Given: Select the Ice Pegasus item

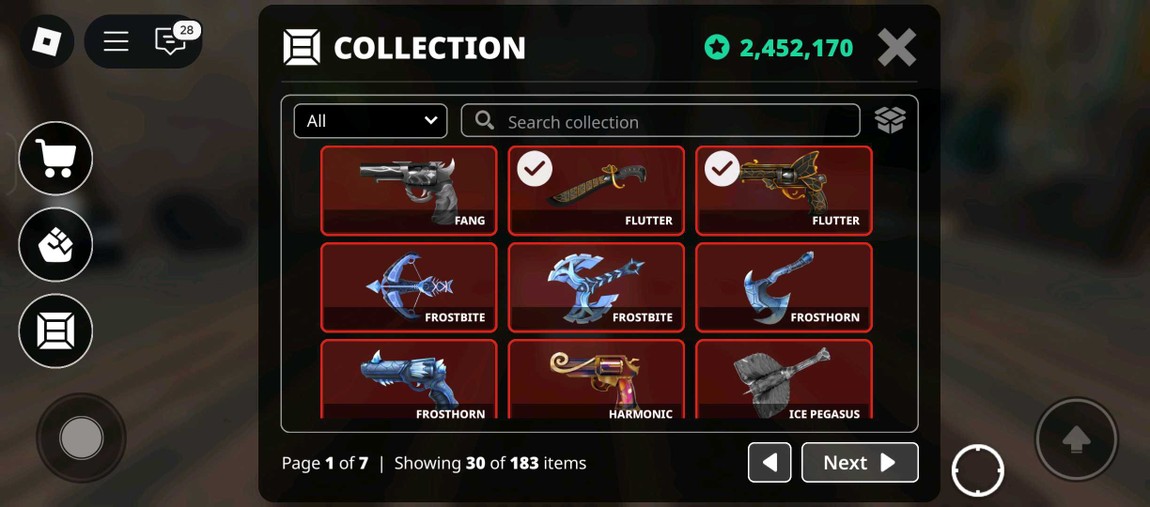Looking at the screenshot, I should click(784, 379).
